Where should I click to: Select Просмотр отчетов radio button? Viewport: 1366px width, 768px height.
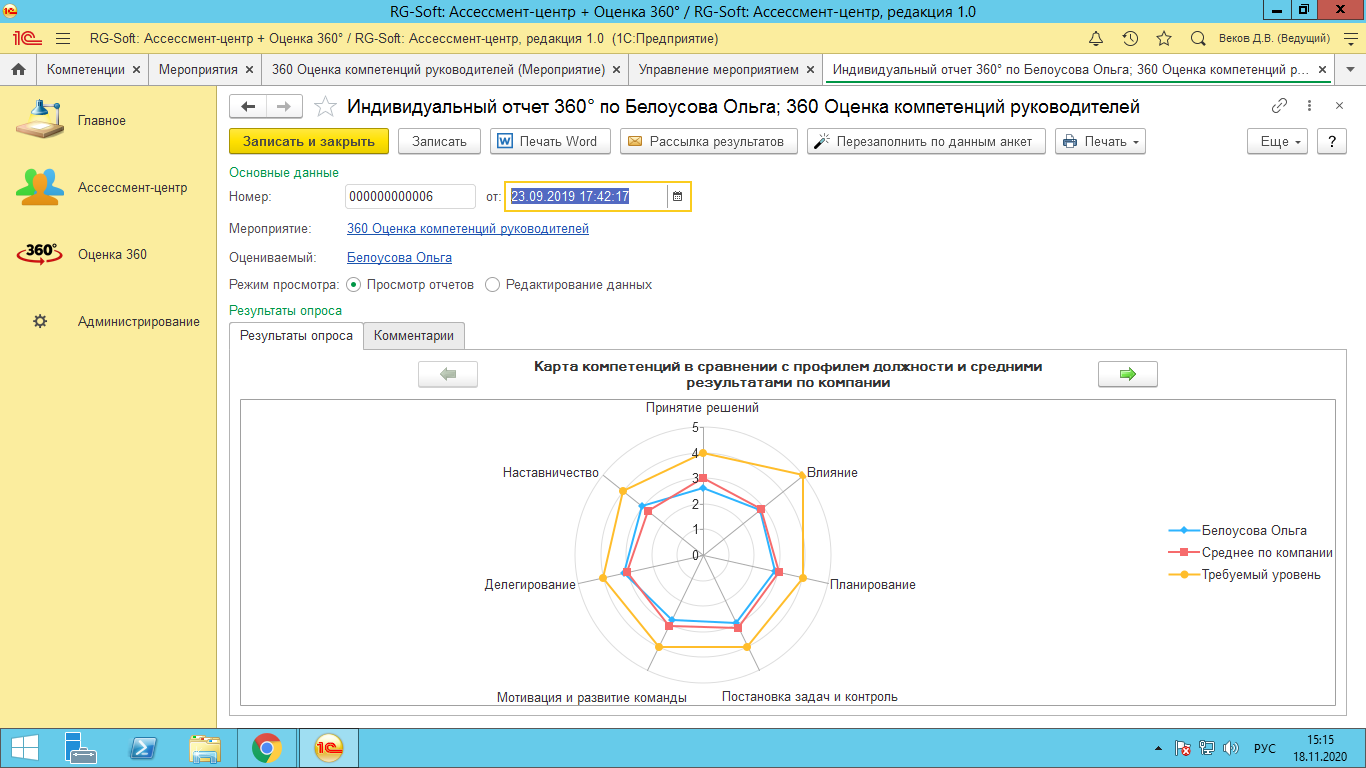click(353, 285)
